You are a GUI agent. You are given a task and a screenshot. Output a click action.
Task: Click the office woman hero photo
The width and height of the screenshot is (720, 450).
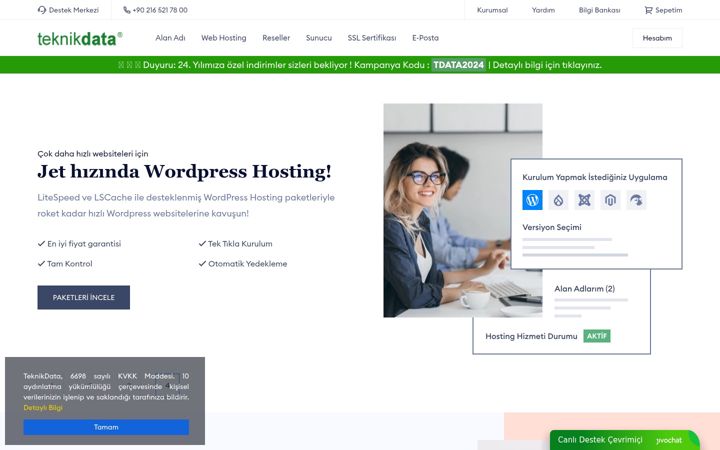(x=463, y=210)
